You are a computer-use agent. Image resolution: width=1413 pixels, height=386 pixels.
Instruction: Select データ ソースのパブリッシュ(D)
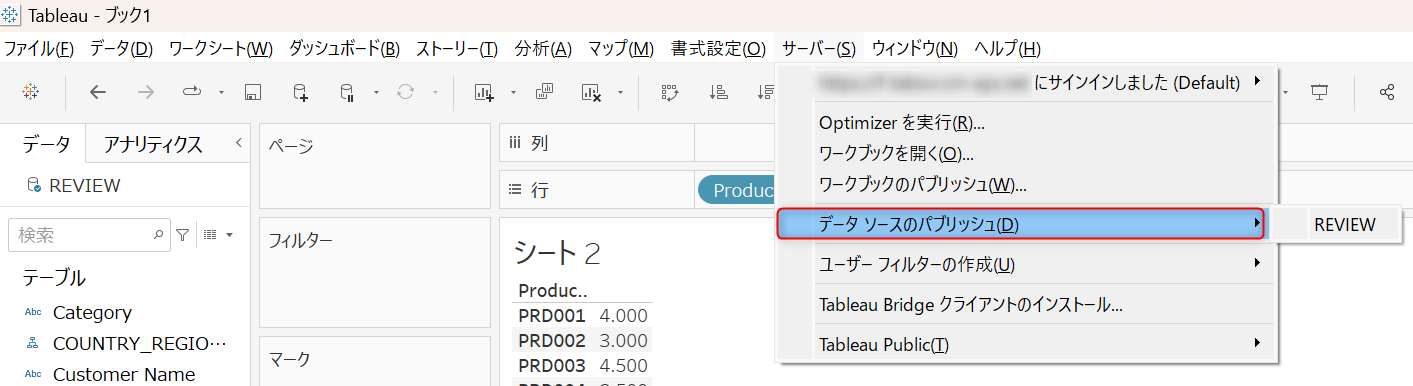point(1021,224)
